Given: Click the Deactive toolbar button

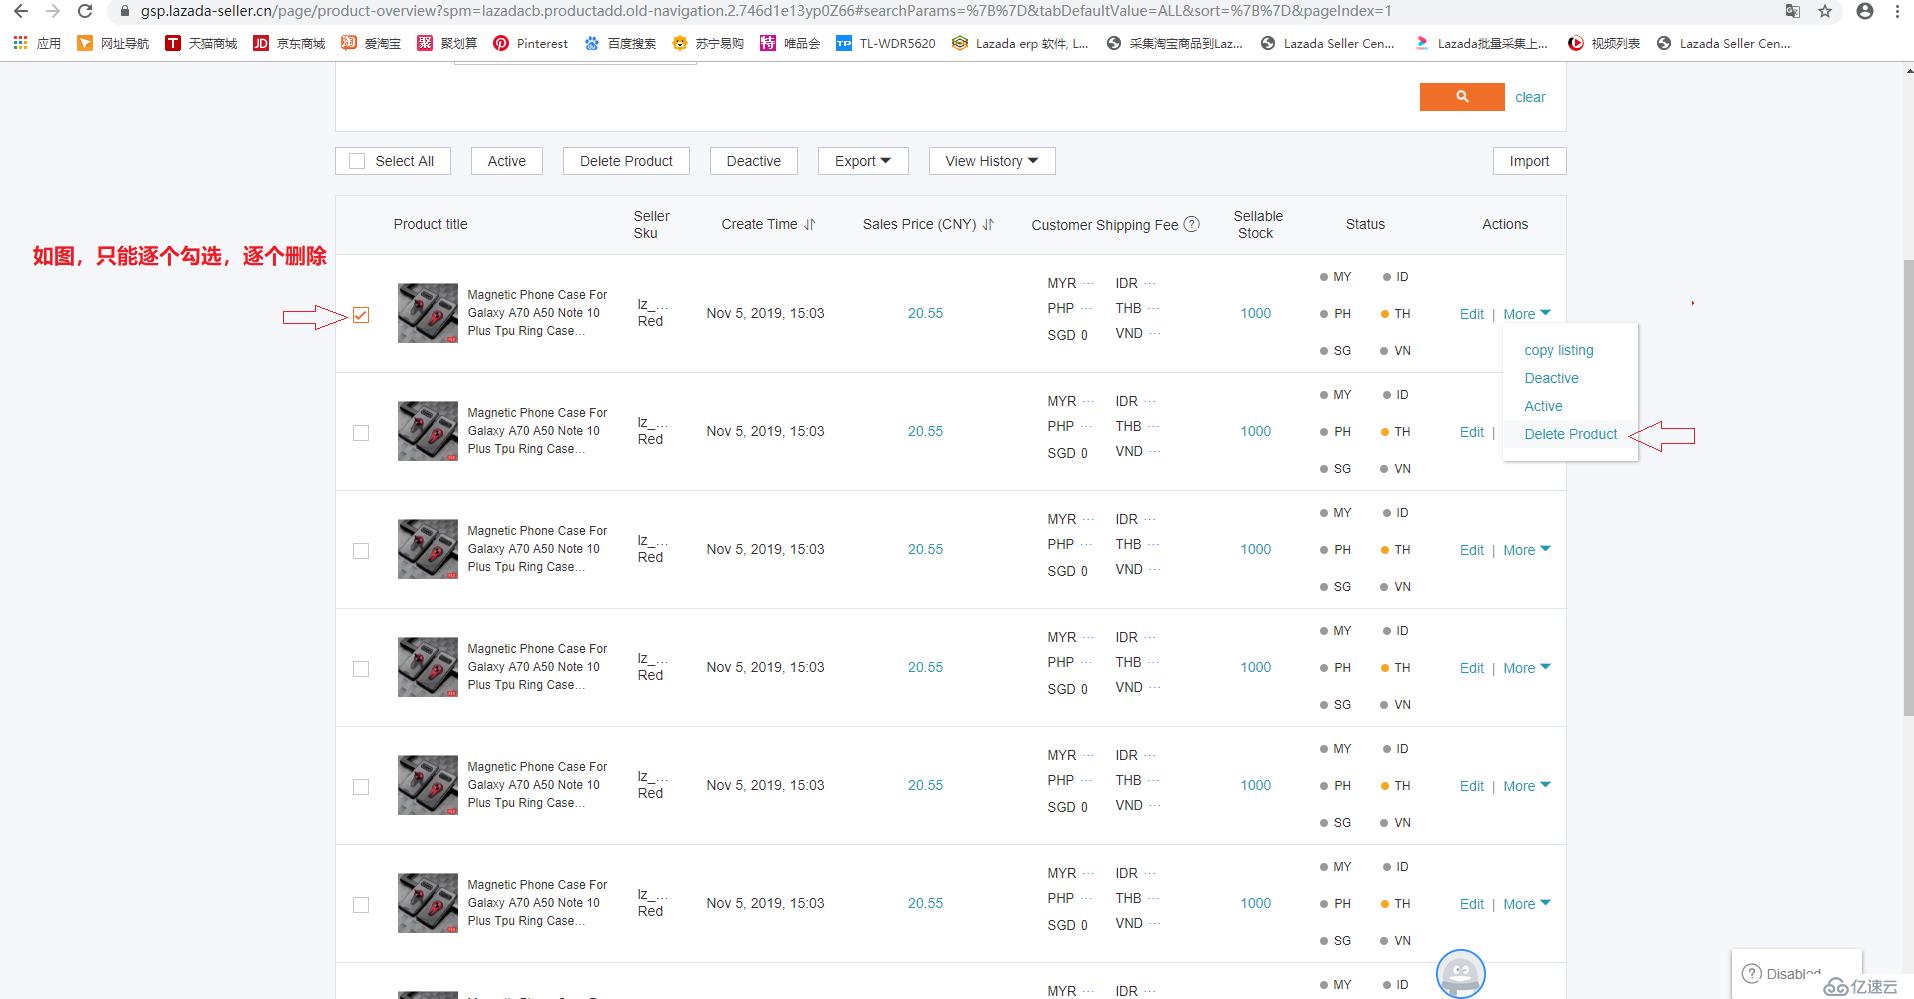Looking at the screenshot, I should coord(753,161).
